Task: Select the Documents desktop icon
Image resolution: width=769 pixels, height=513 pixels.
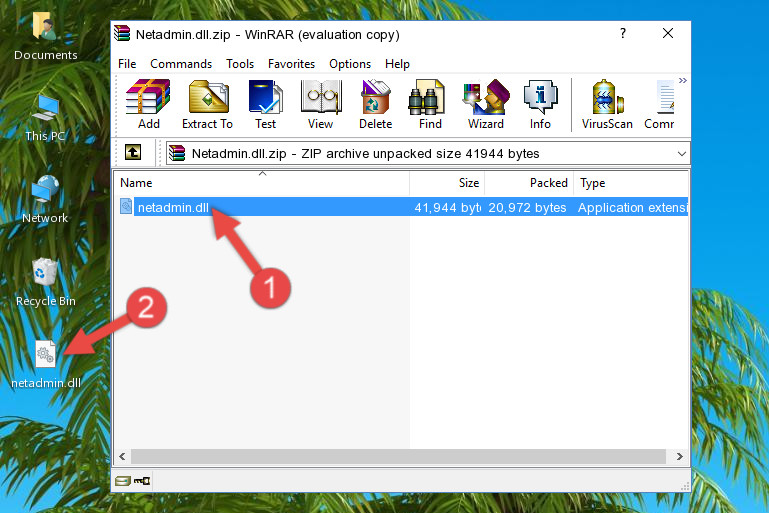Action: 45,35
